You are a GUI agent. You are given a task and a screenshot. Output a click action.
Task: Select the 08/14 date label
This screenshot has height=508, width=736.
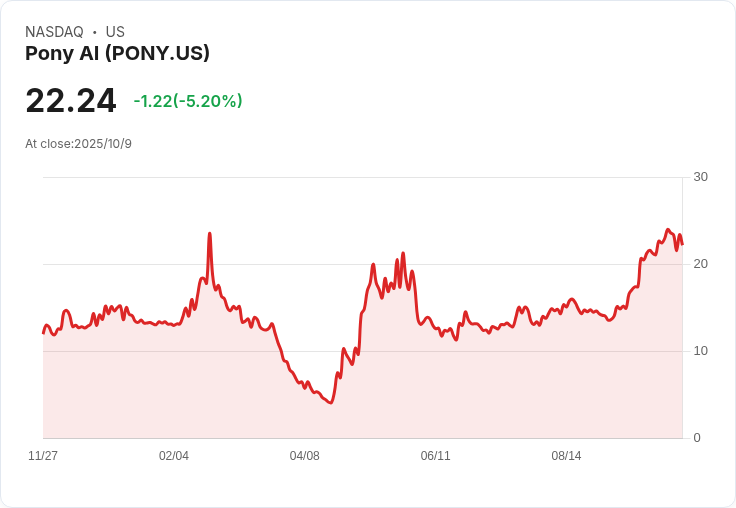[x=566, y=456]
